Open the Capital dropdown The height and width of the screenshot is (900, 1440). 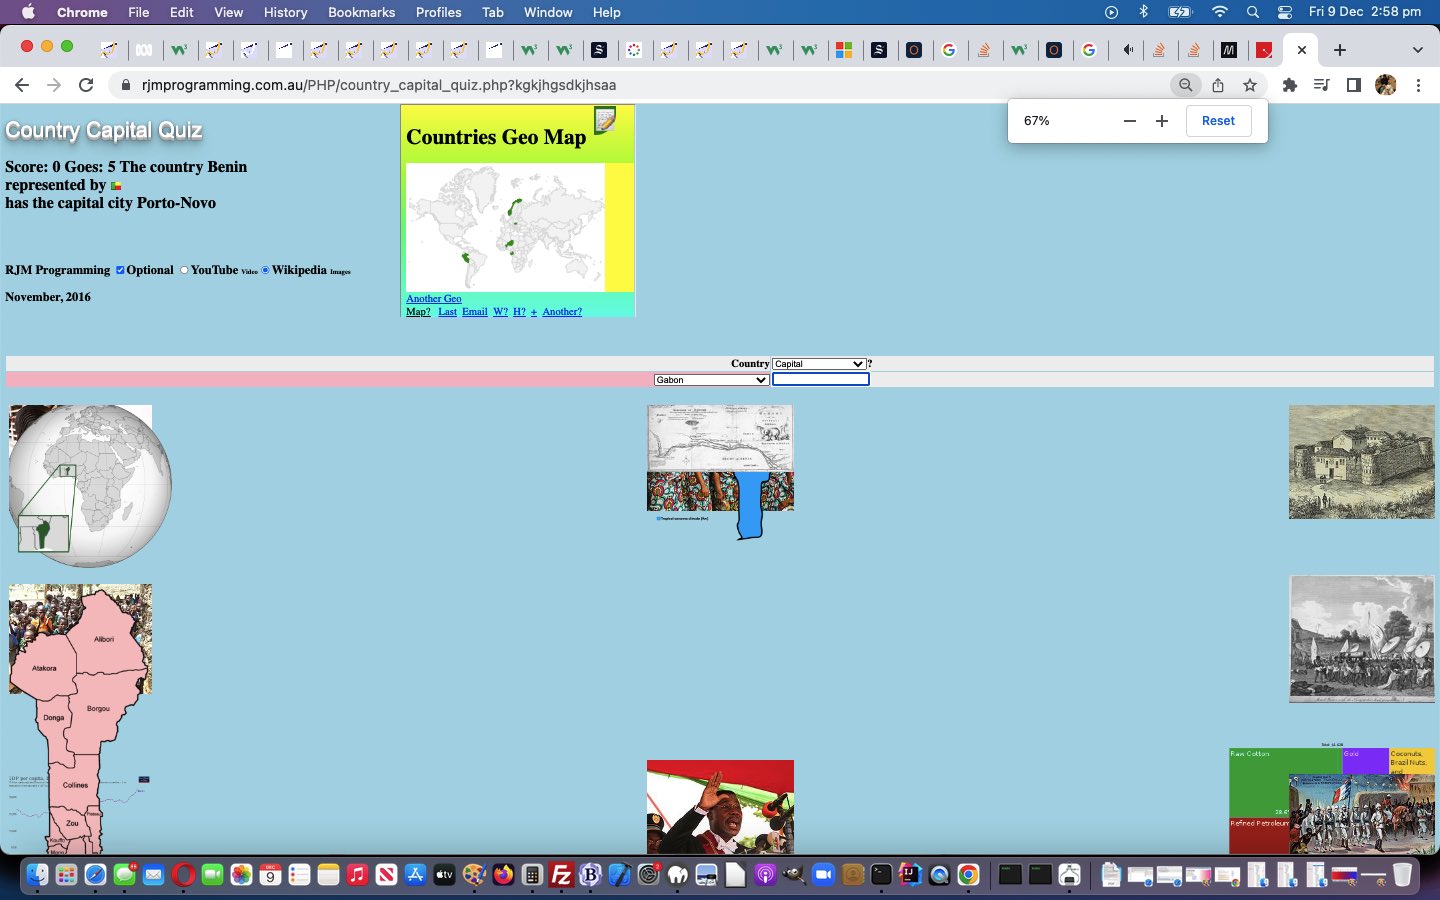pos(819,364)
